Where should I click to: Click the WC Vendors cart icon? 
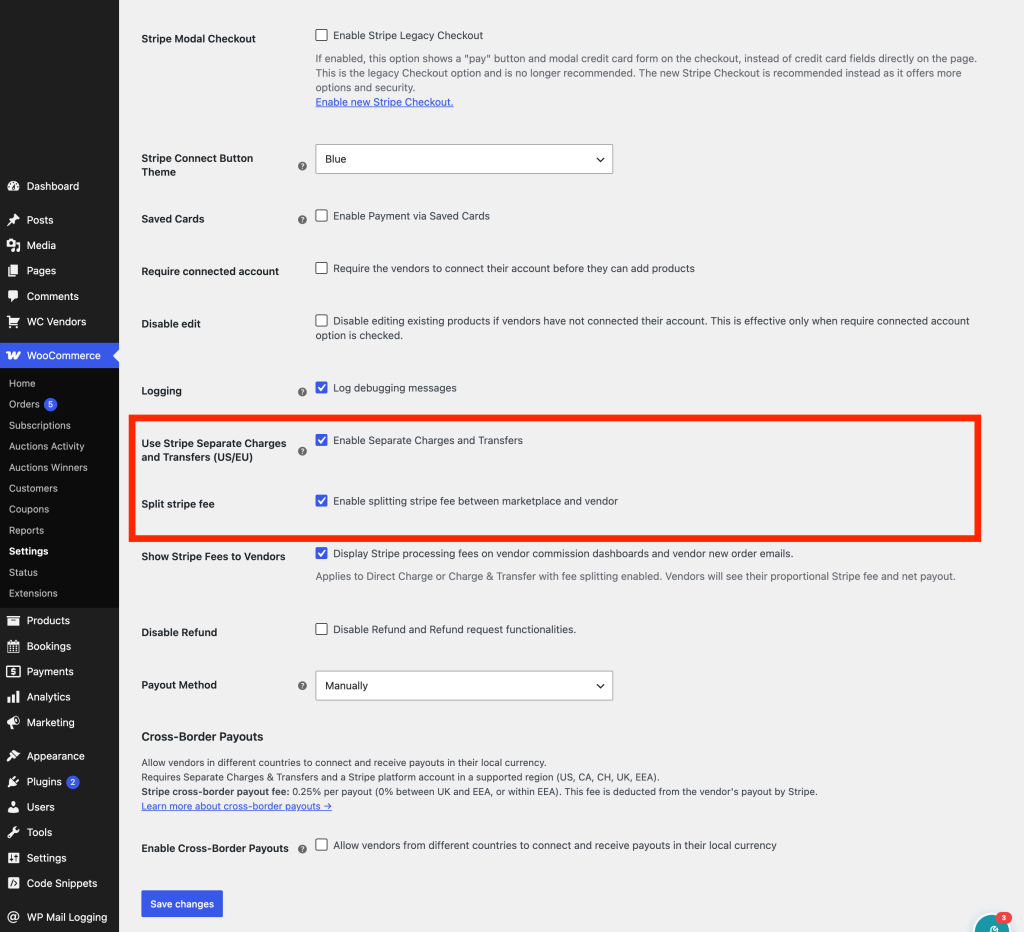pyautogui.click(x=13, y=321)
